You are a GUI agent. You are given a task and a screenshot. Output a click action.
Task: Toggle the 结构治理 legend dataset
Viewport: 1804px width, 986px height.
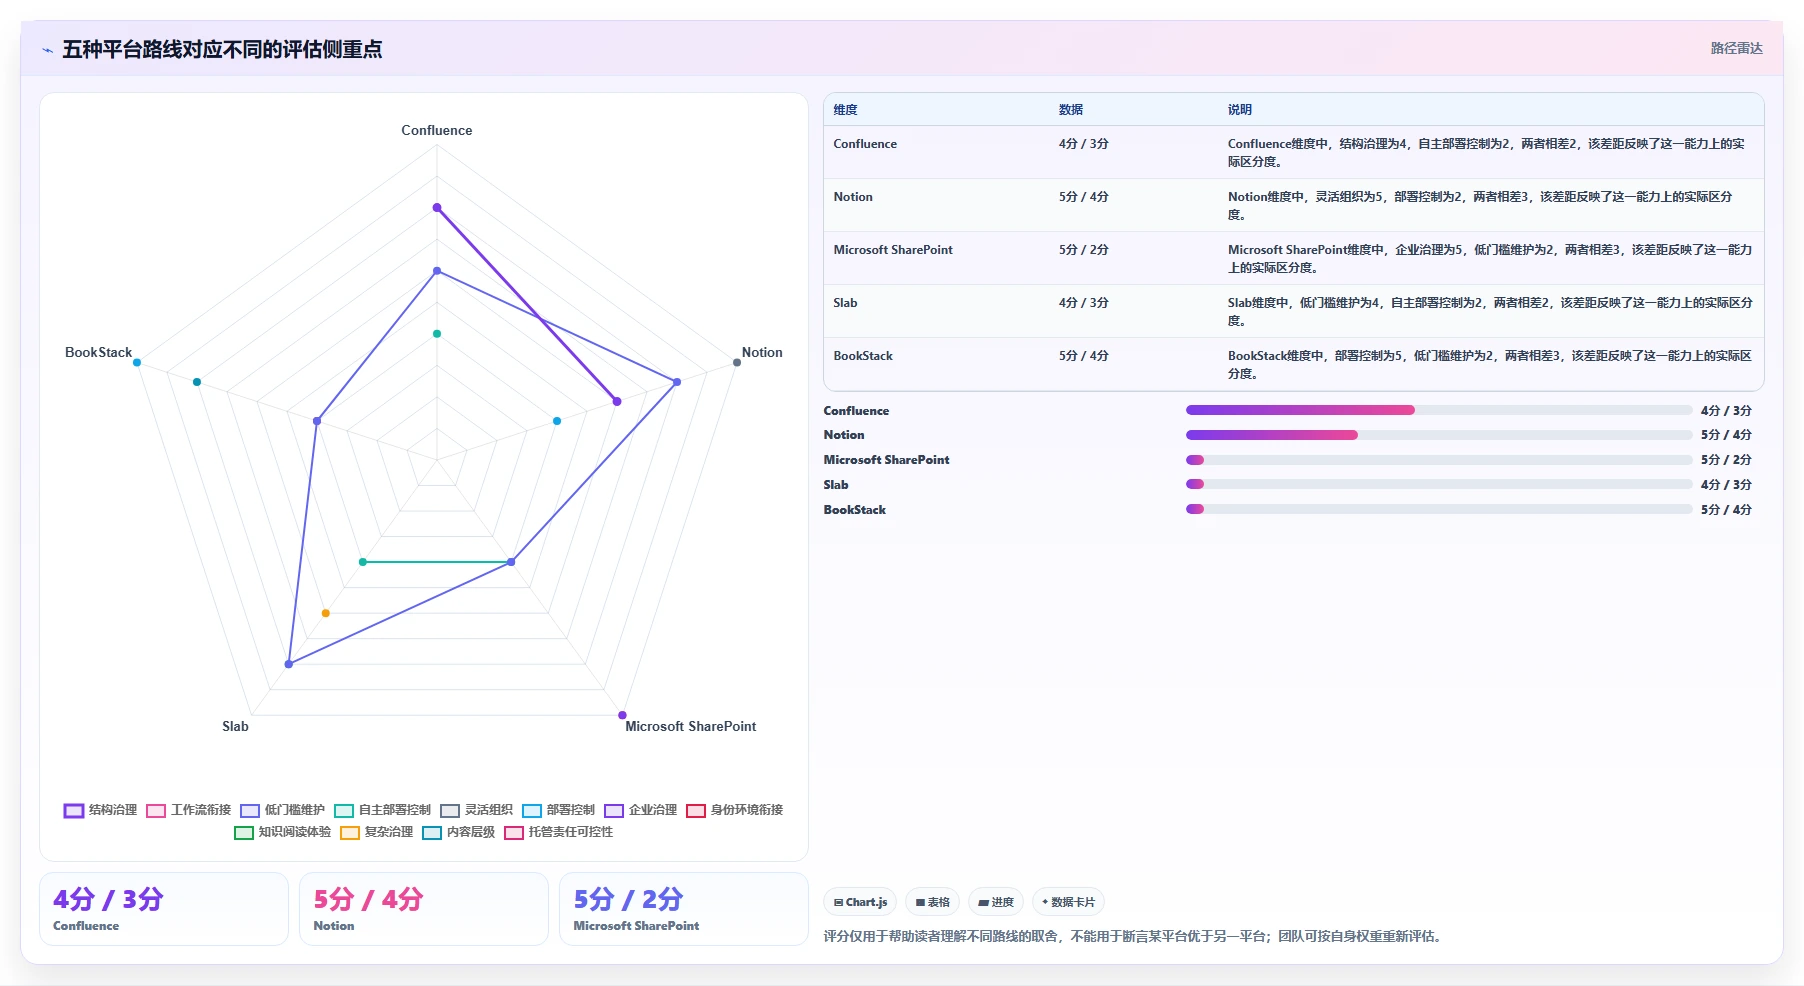[100, 810]
